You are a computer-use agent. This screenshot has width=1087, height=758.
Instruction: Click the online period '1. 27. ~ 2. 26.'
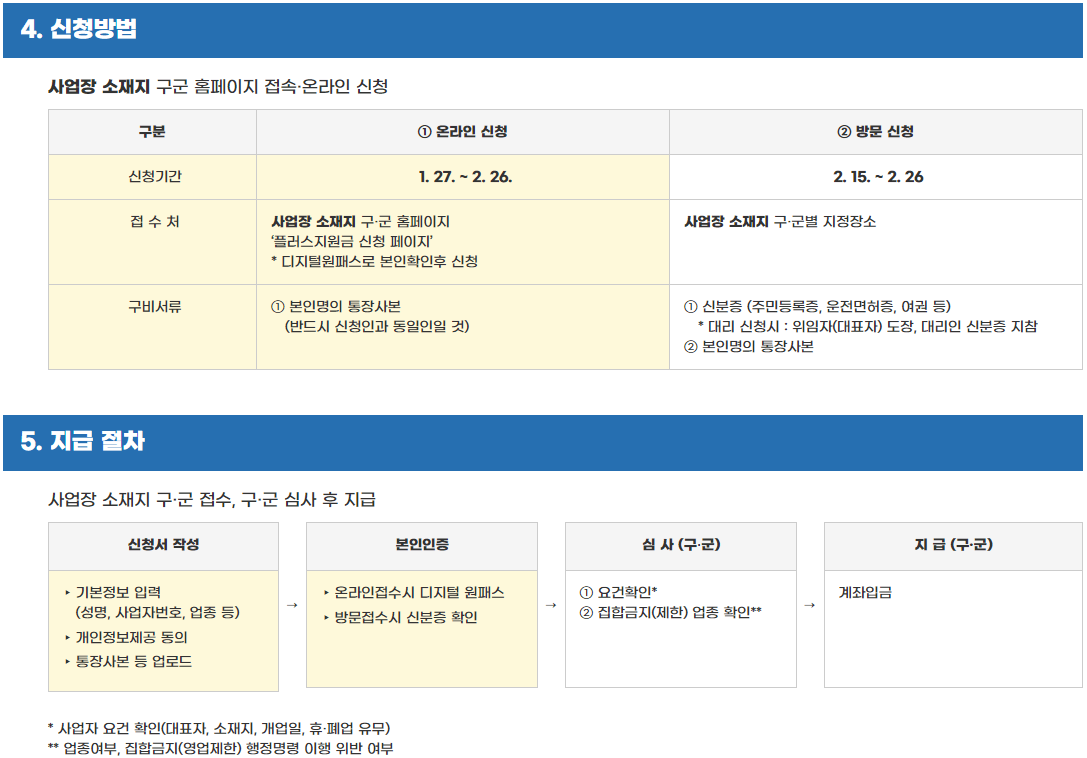pos(465,177)
